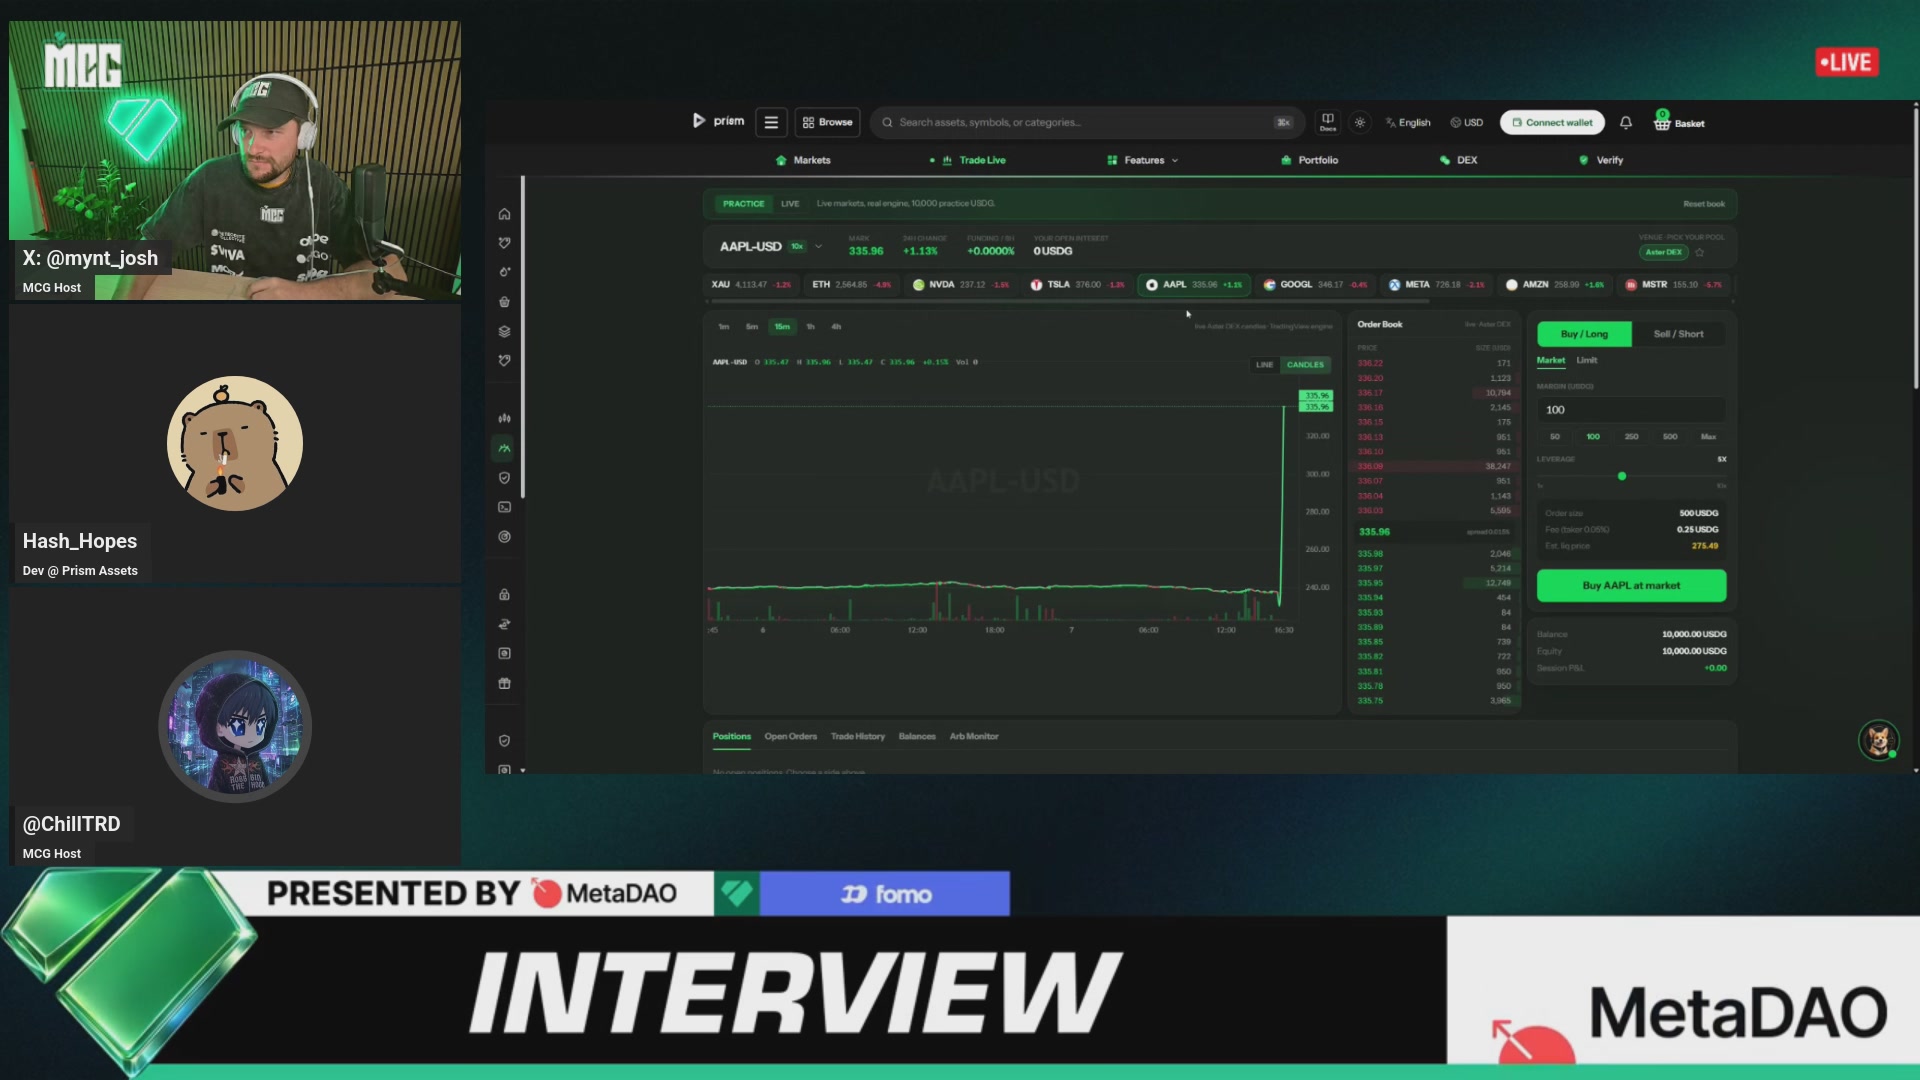Switch to PRACTICE mode
The image size is (1920, 1080).
point(743,204)
